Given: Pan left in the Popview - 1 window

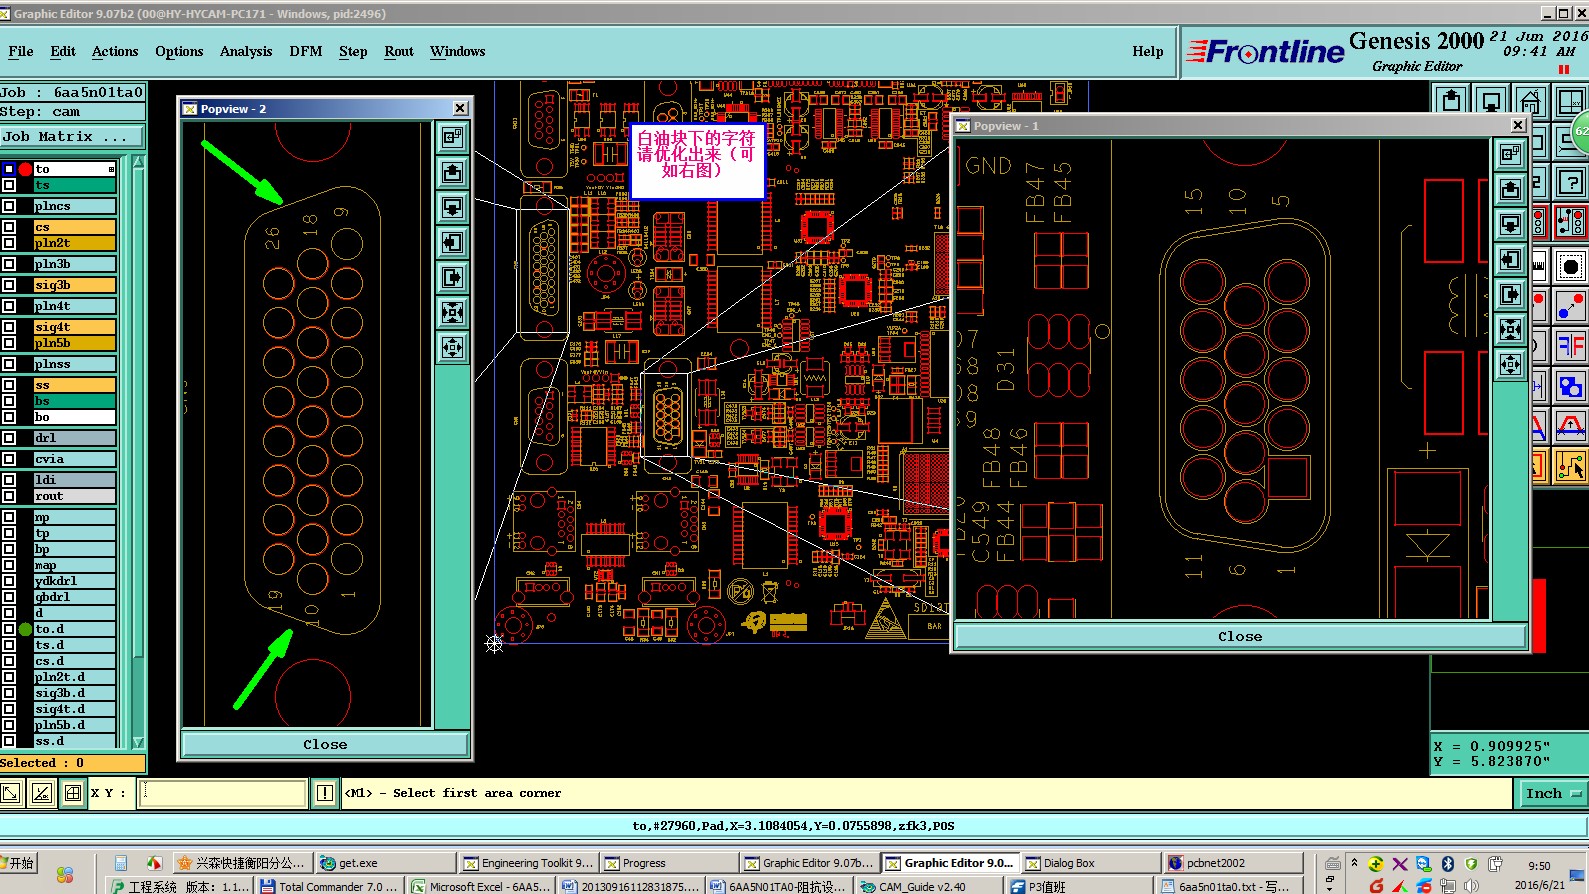Looking at the screenshot, I should 1511,259.
